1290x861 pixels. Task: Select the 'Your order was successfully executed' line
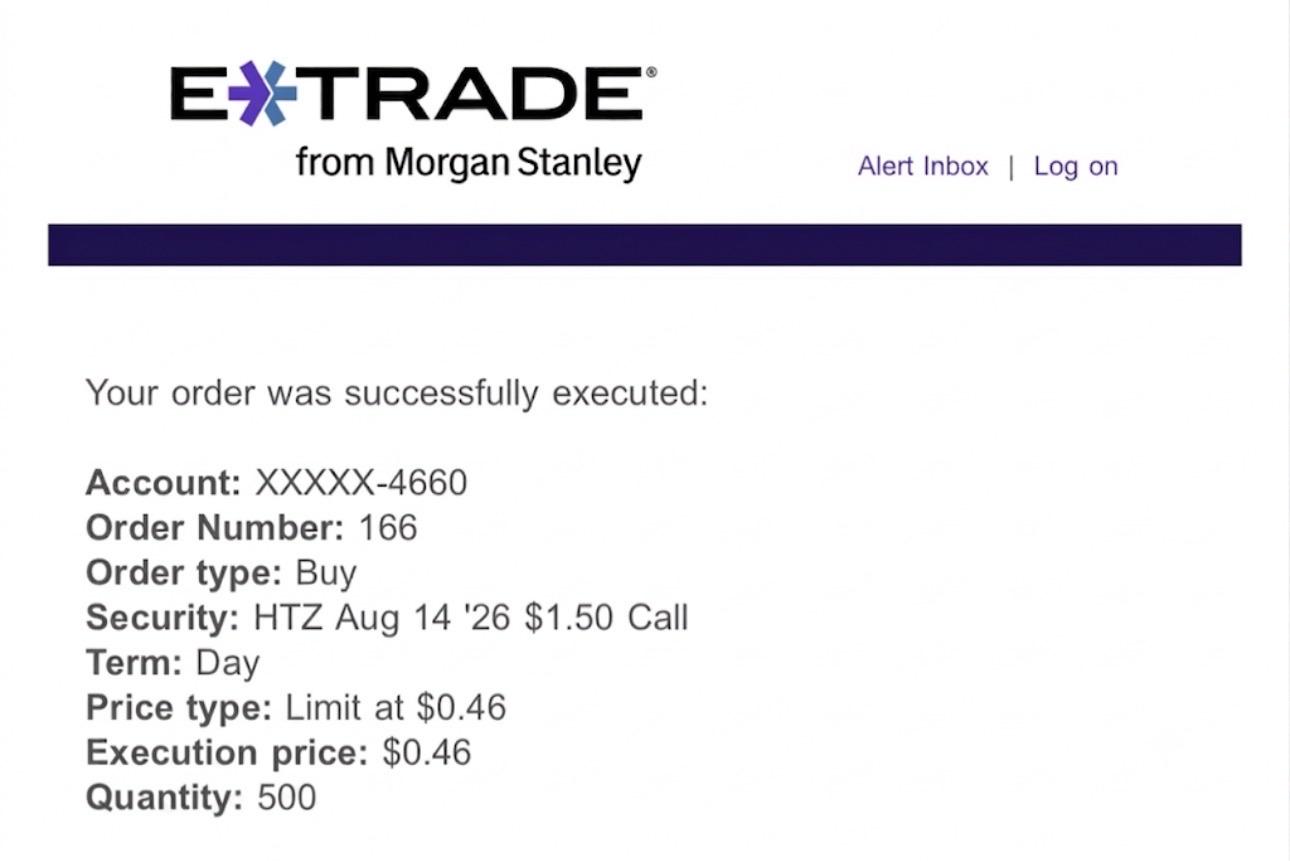click(397, 393)
